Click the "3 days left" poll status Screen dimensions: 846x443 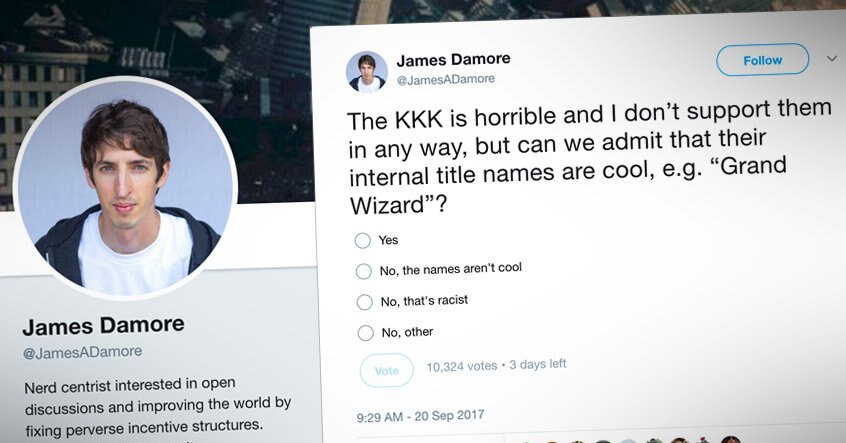538,364
